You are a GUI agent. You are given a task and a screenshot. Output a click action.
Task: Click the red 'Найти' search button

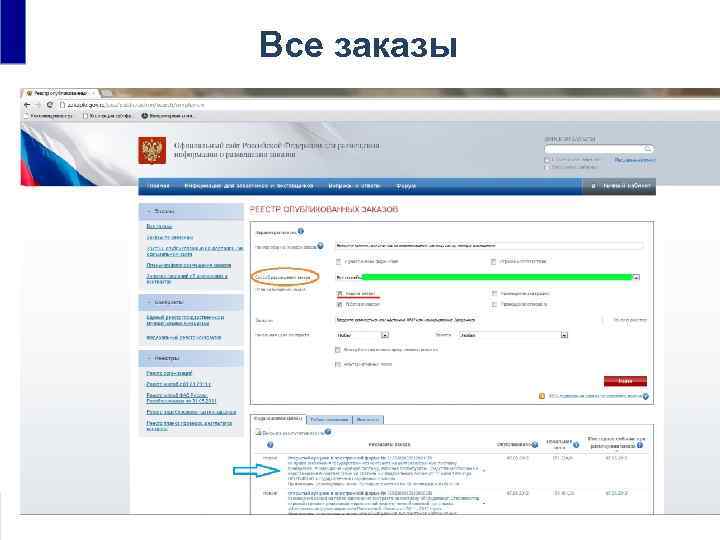pyautogui.click(x=625, y=381)
